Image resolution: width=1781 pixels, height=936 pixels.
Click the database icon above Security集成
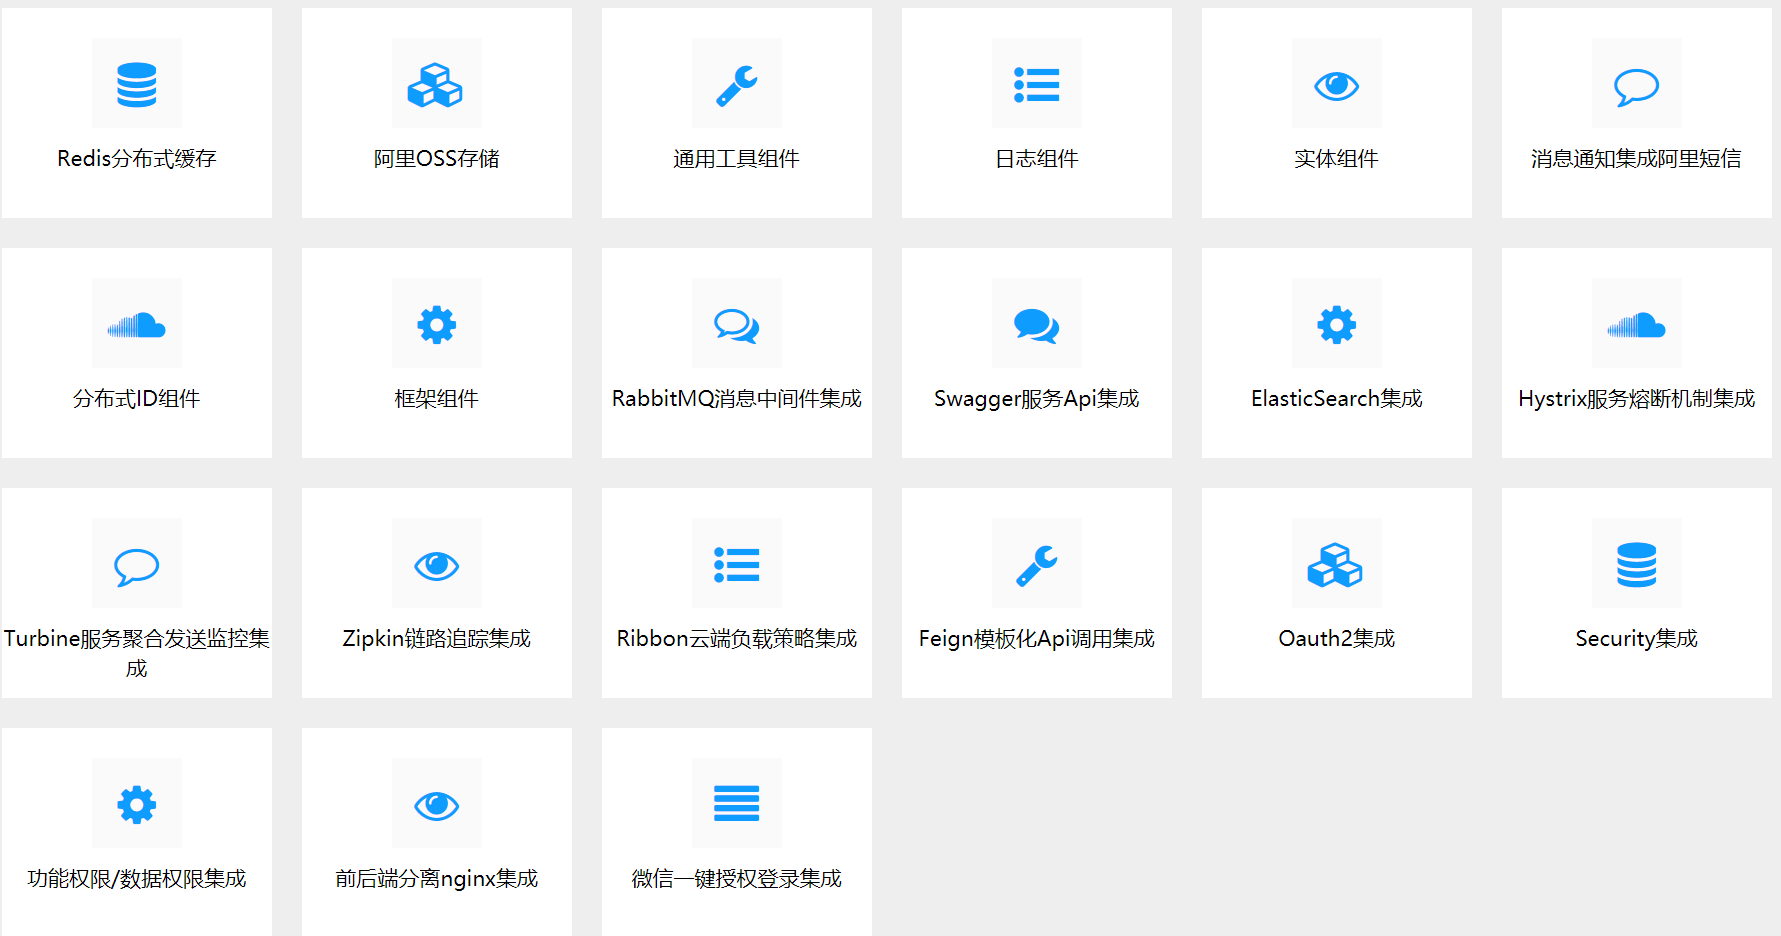[1637, 564]
